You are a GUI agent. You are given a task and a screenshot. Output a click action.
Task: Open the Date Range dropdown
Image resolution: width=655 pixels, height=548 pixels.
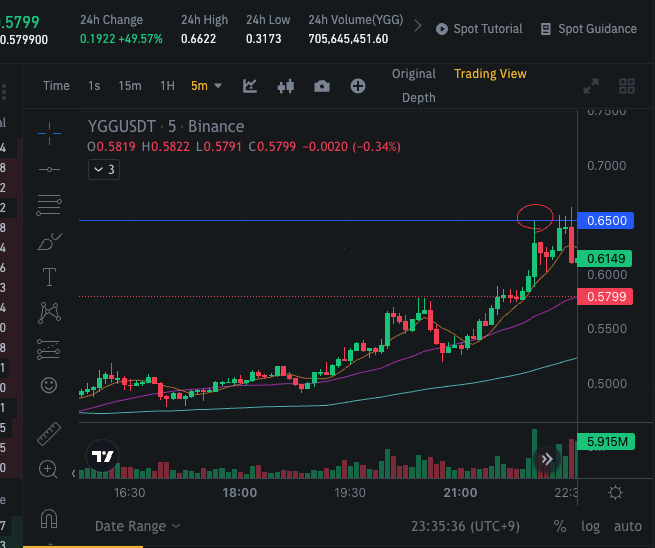click(137, 526)
